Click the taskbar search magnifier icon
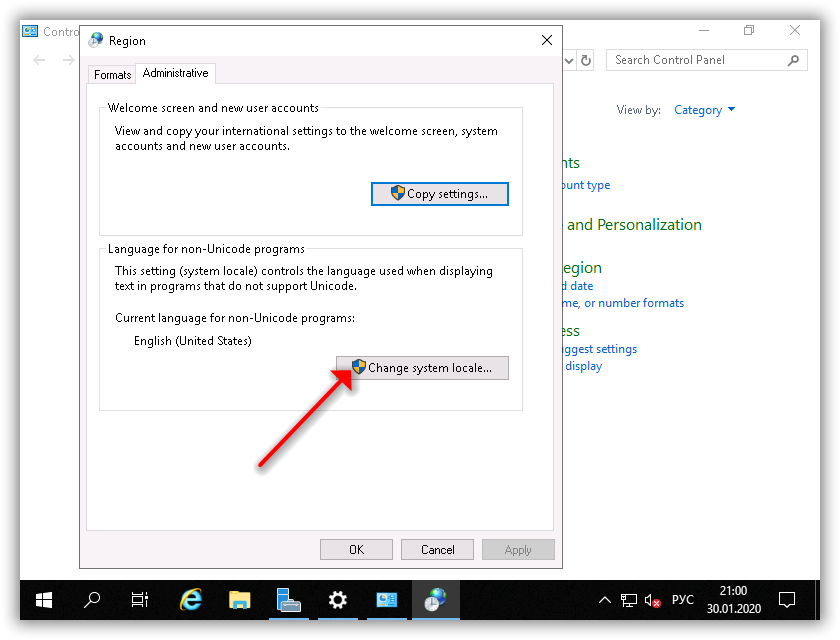Screen dimensions: 840x640 click(x=92, y=600)
